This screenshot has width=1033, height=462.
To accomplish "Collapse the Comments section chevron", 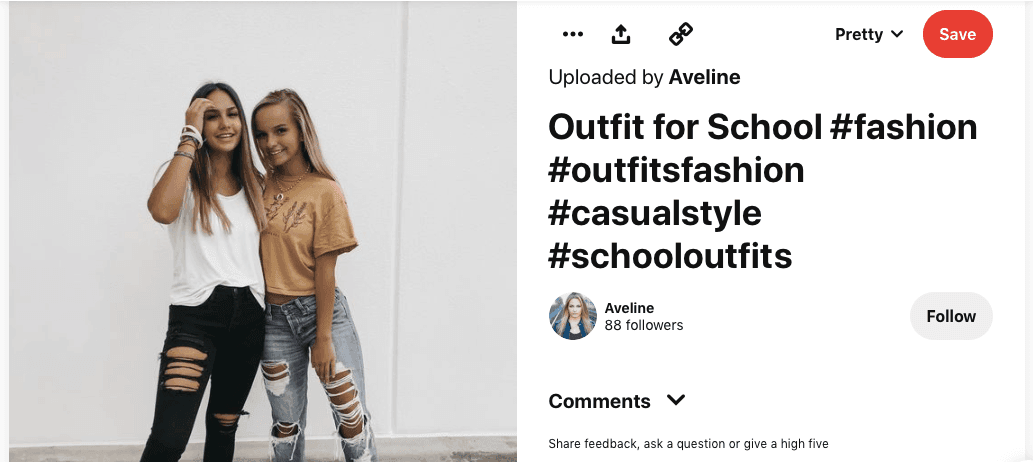I will point(676,400).
